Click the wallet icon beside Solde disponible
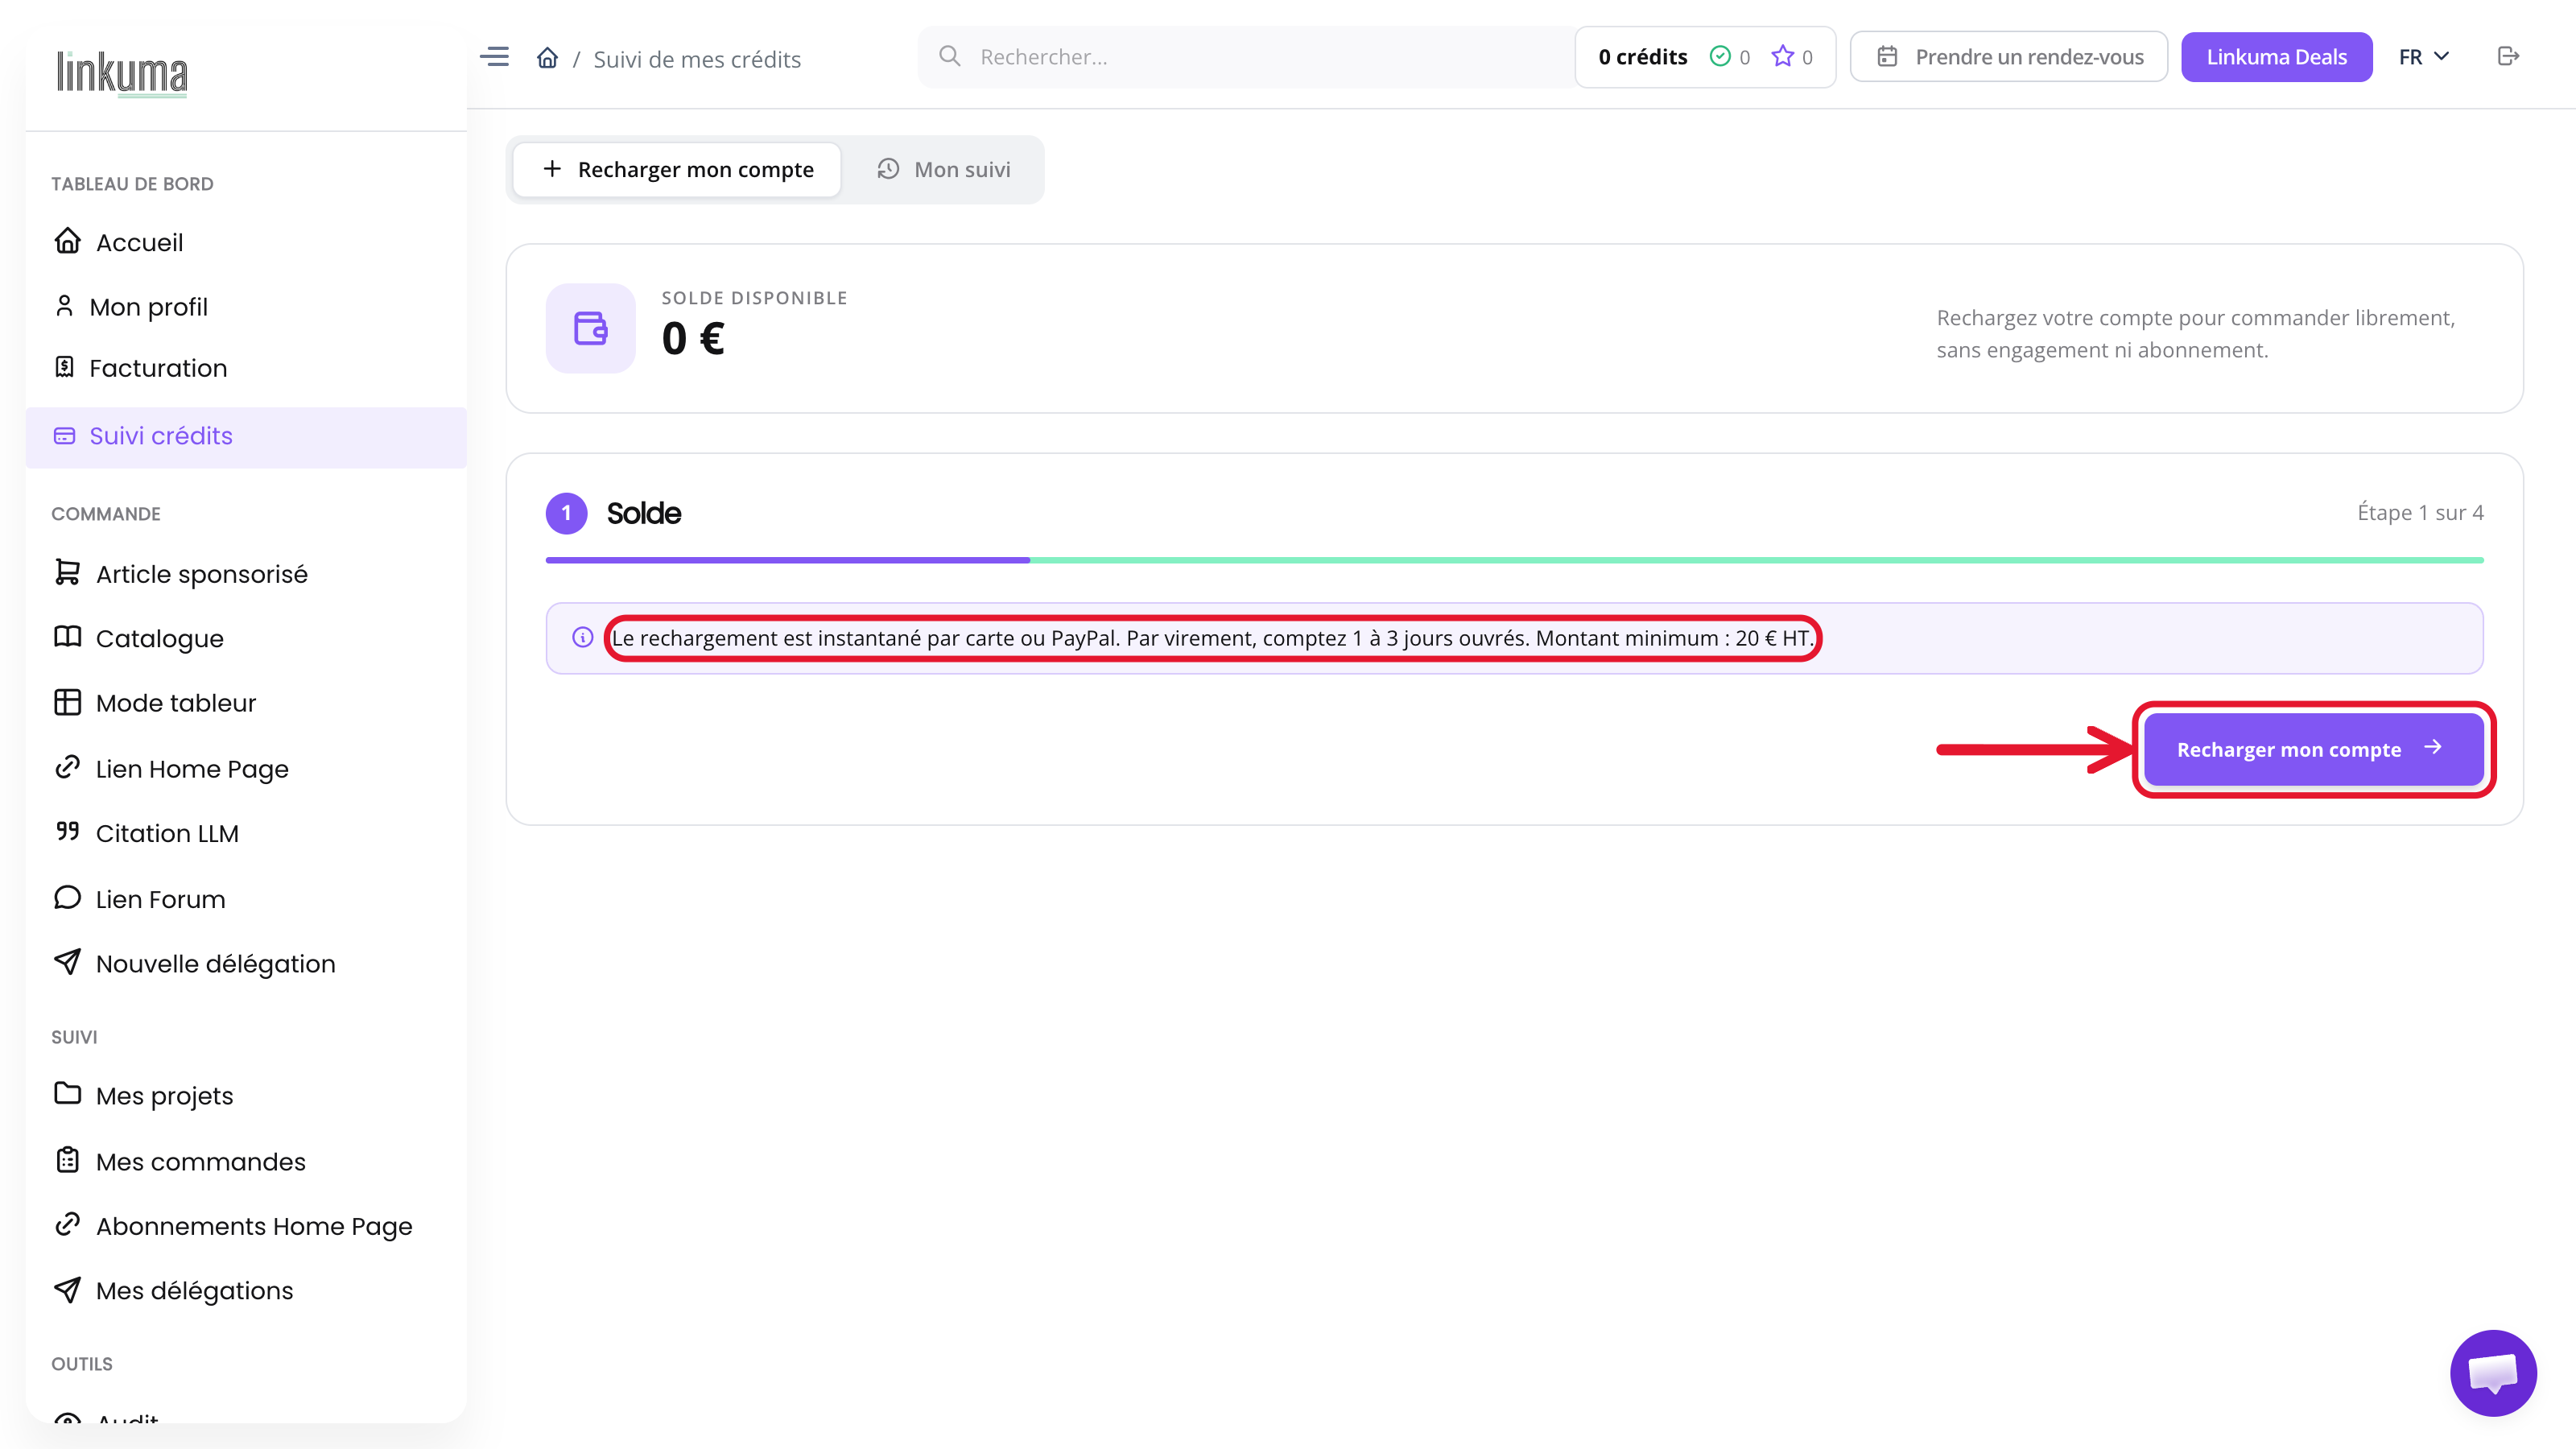This screenshot has width=2576, height=1449. [590, 328]
